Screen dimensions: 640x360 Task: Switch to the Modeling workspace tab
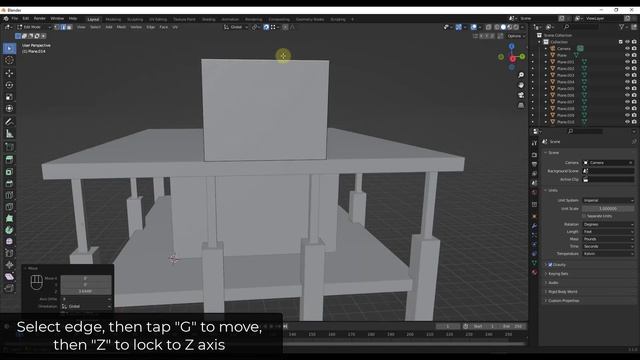pyautogui.click(x=113, y=19)
